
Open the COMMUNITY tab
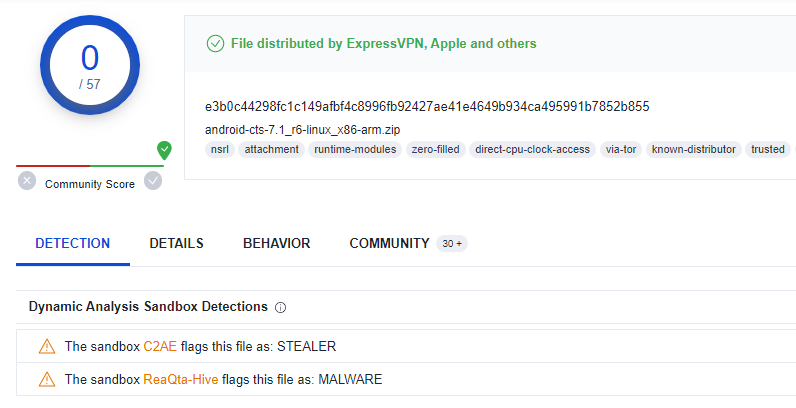click(389, 244)
